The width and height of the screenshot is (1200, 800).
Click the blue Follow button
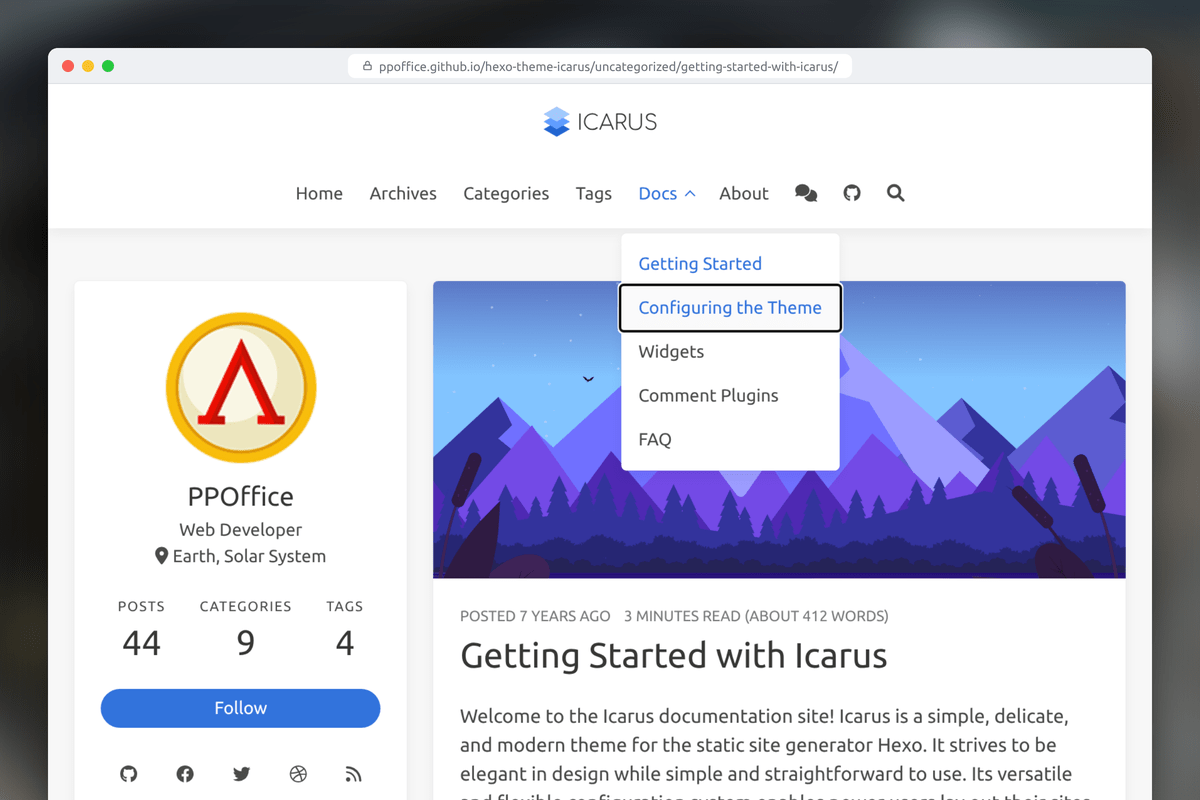pos(241,708)
